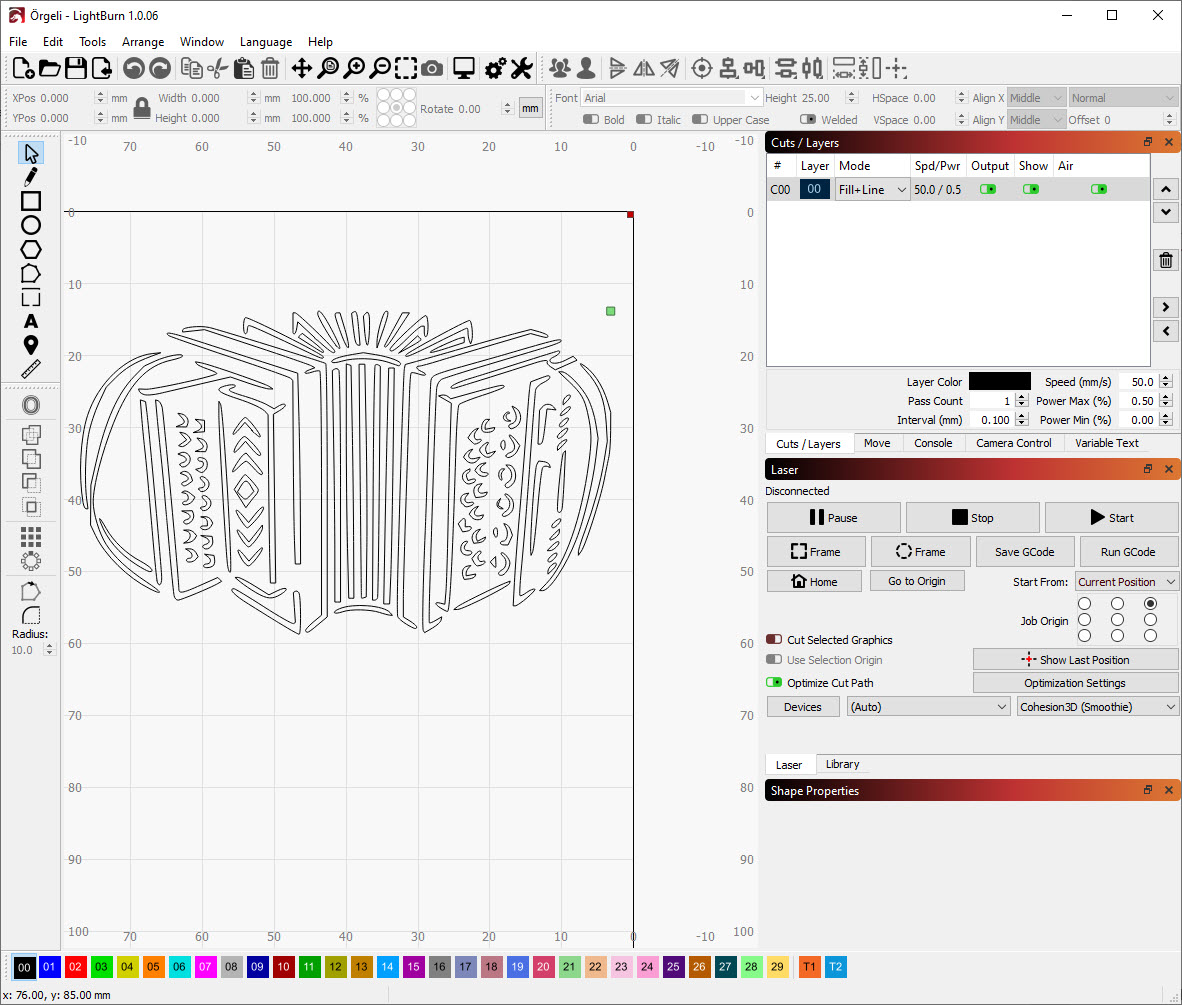
Task: Expand the Start From dropdown
Action: [x=1126, y=582]
